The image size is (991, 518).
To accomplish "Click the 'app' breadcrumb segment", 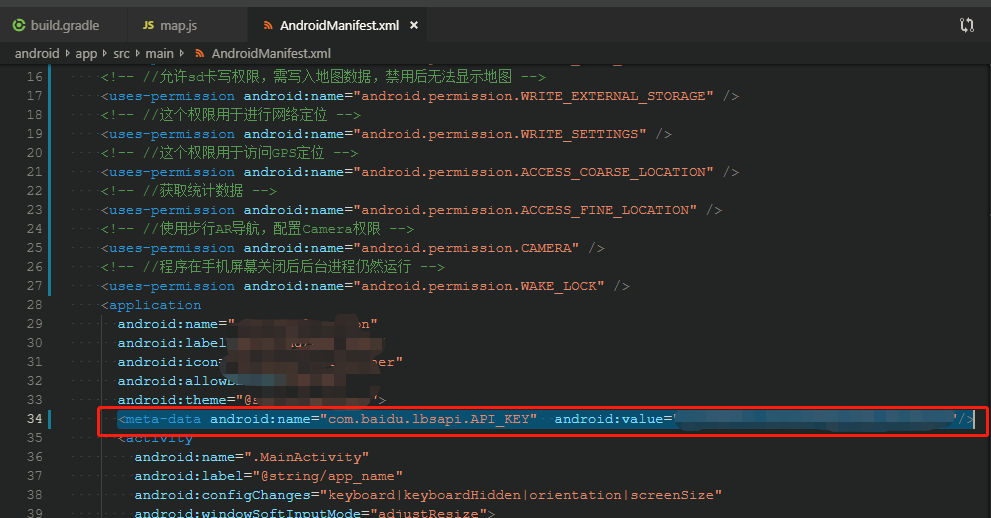I will coord(86,54).
